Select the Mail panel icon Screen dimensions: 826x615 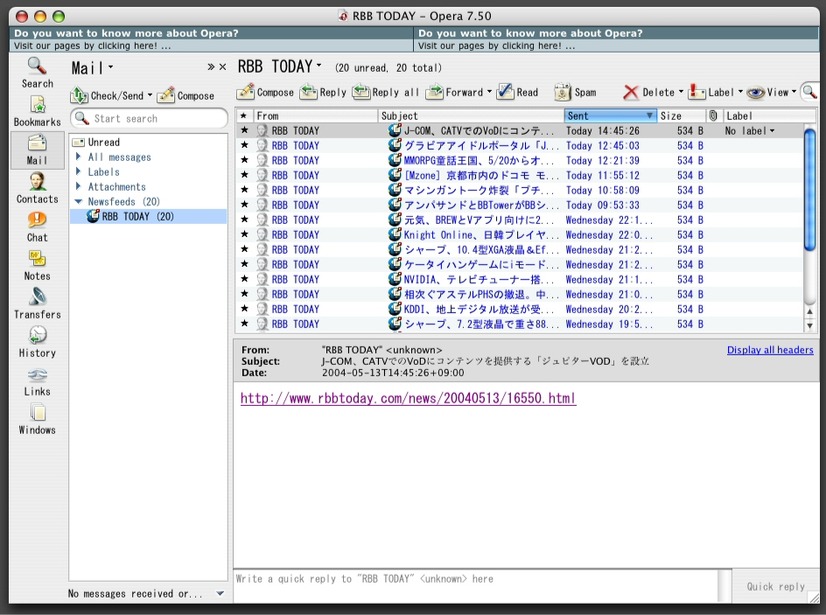point(37,150)
